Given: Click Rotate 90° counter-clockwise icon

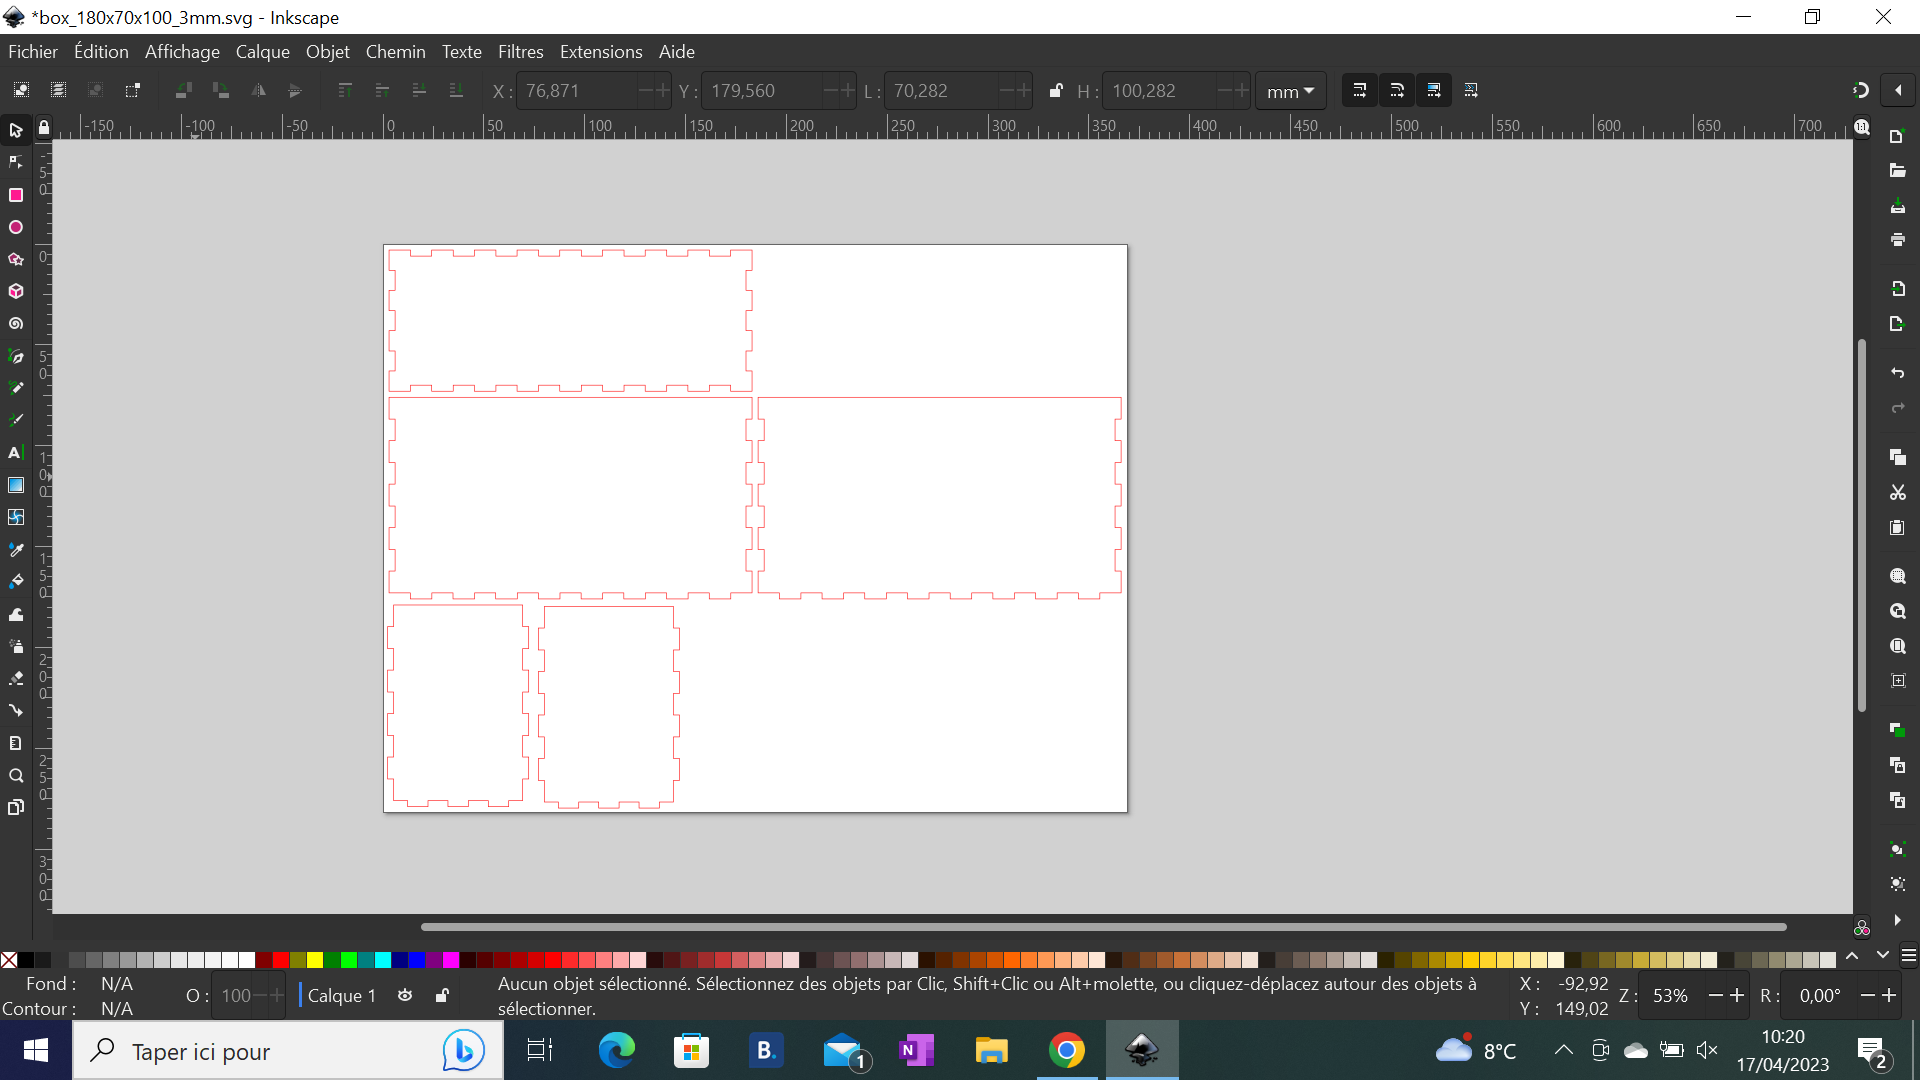Looking at the screenshot, I should 183,90.
